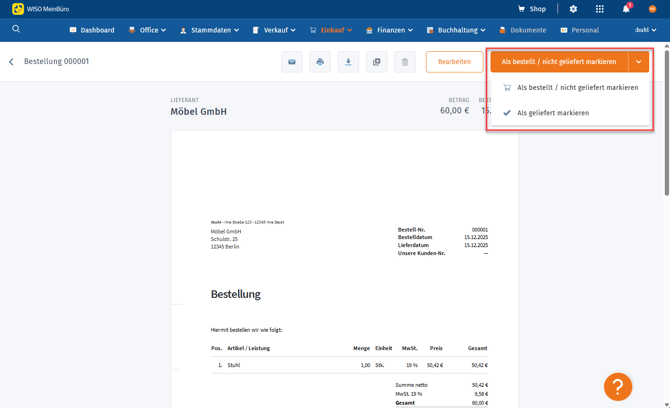Choose 'Als bestellt / nicht geliefert markieren' in dropdown list

[x=577, y=88]
